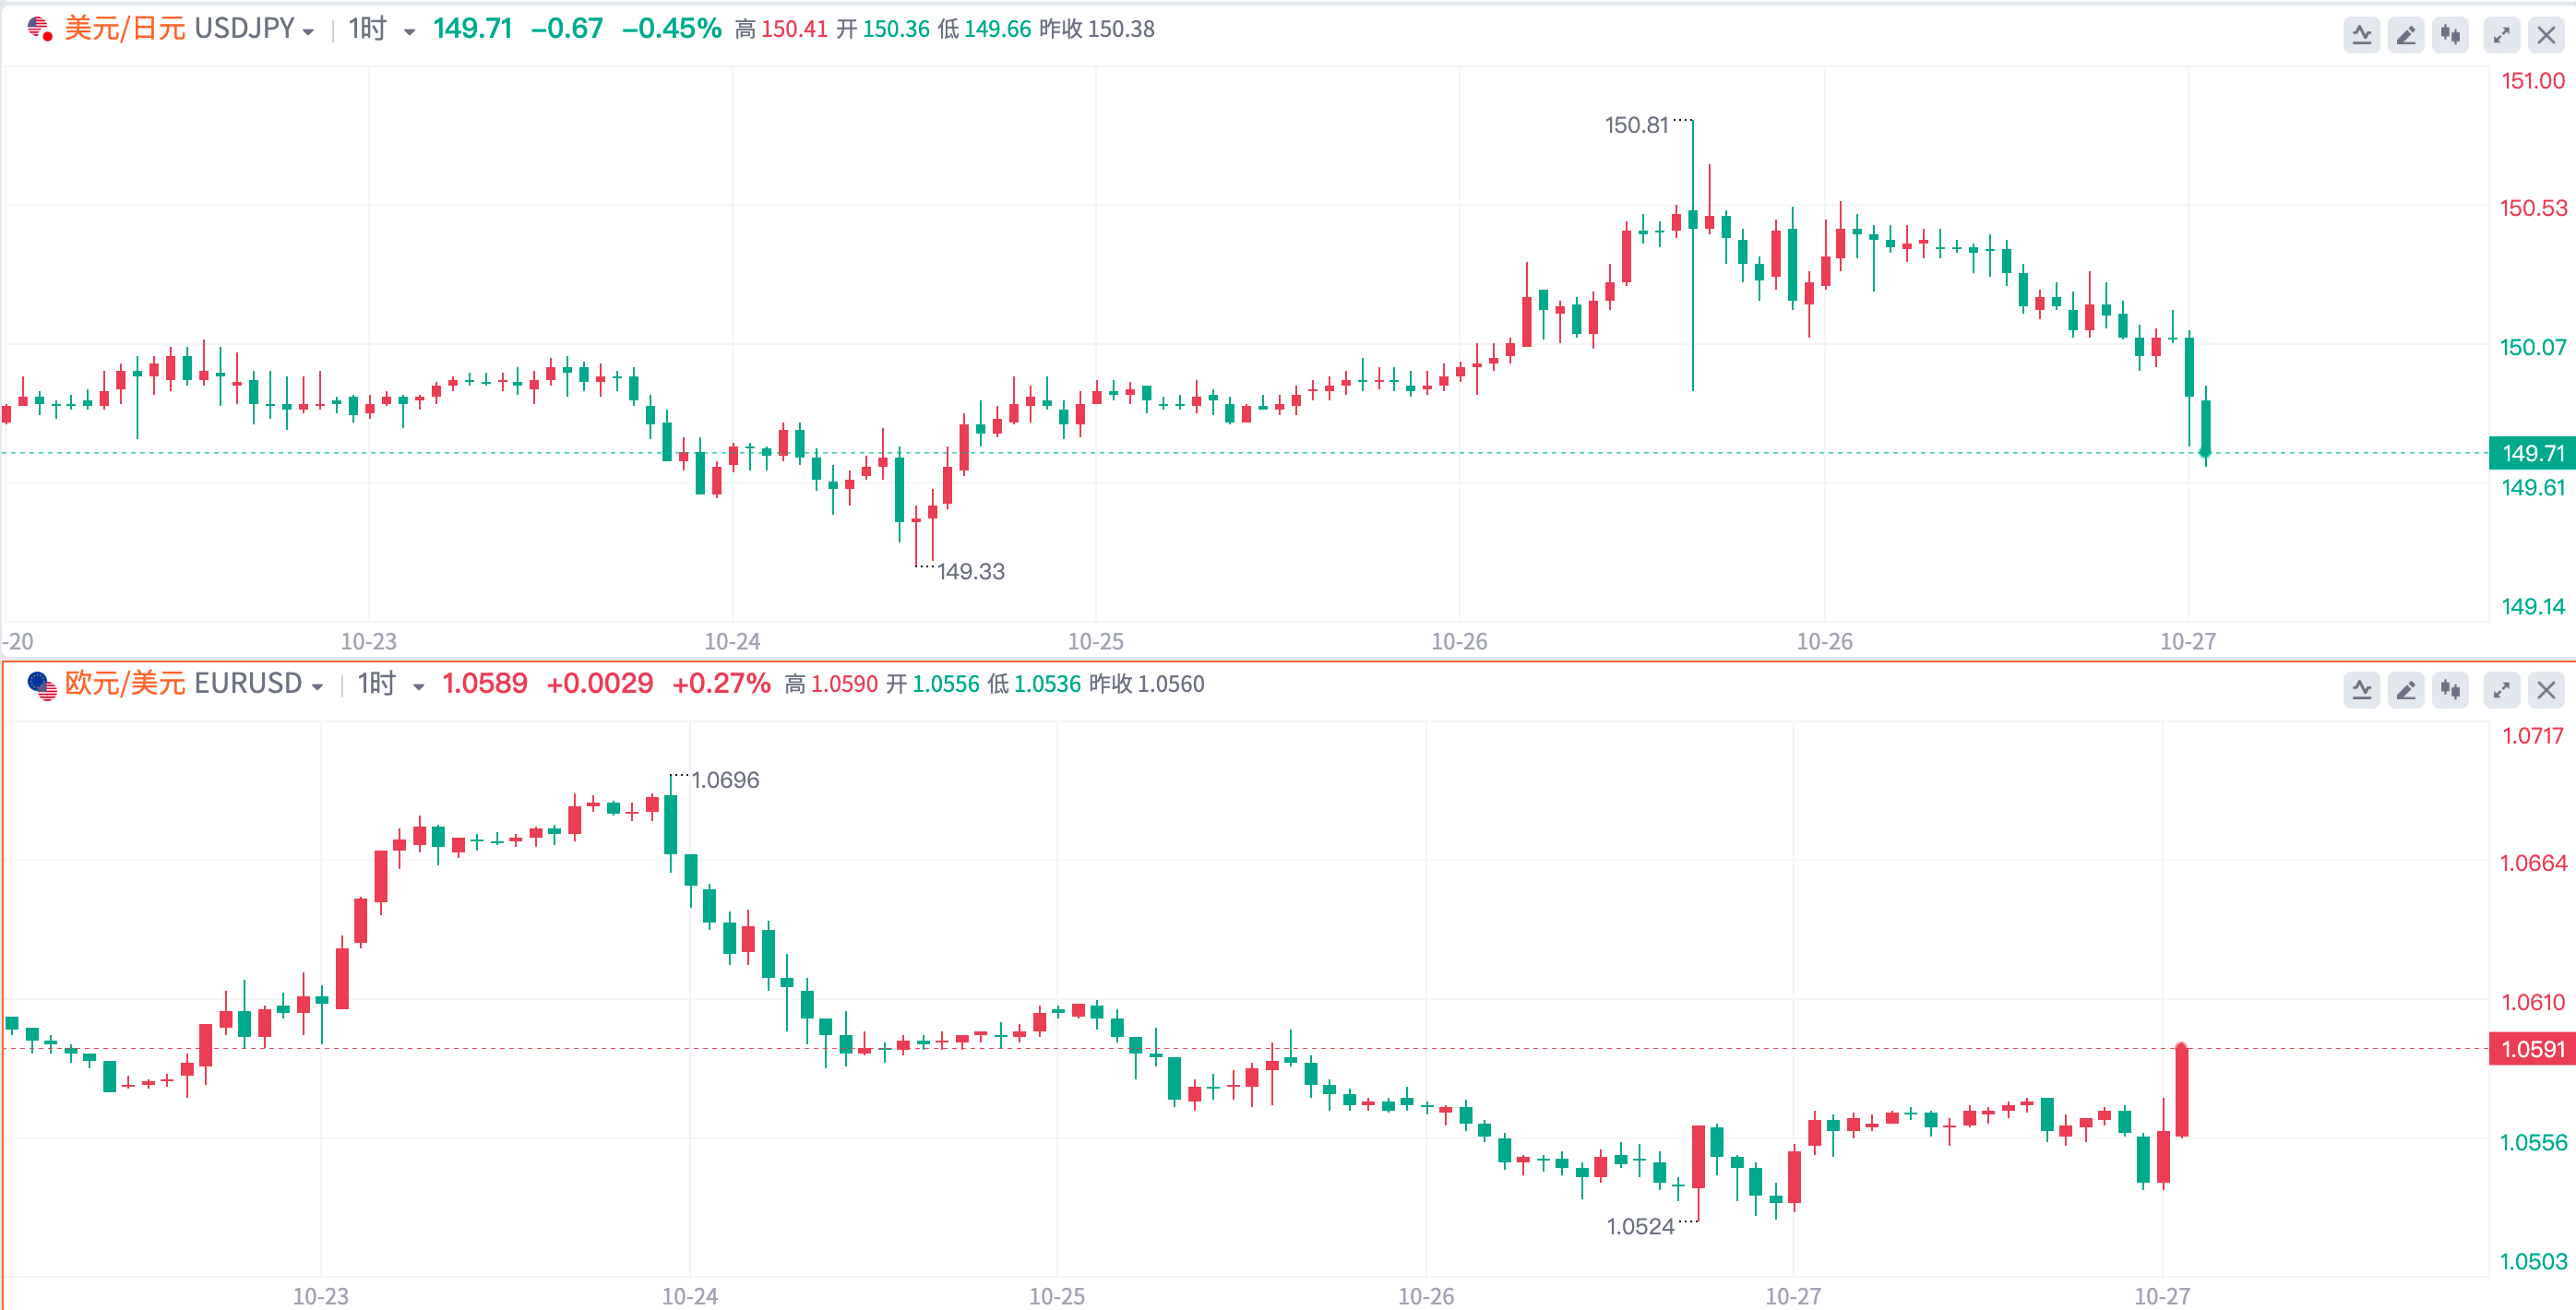Viewport: 2576px width, 1310px height.
Task: Click the 1.0524 low marker on EURUSD chart
Action: click(1640, 1226)
